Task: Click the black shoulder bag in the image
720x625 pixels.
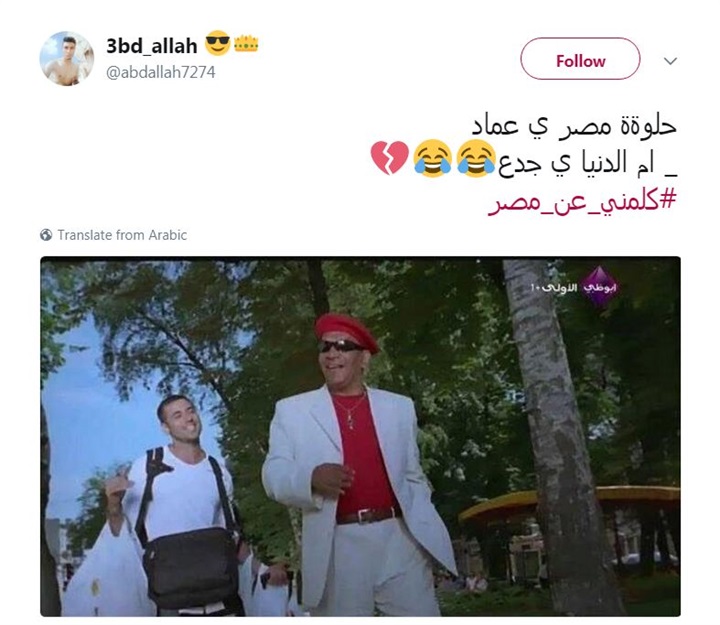Action: 191,567
